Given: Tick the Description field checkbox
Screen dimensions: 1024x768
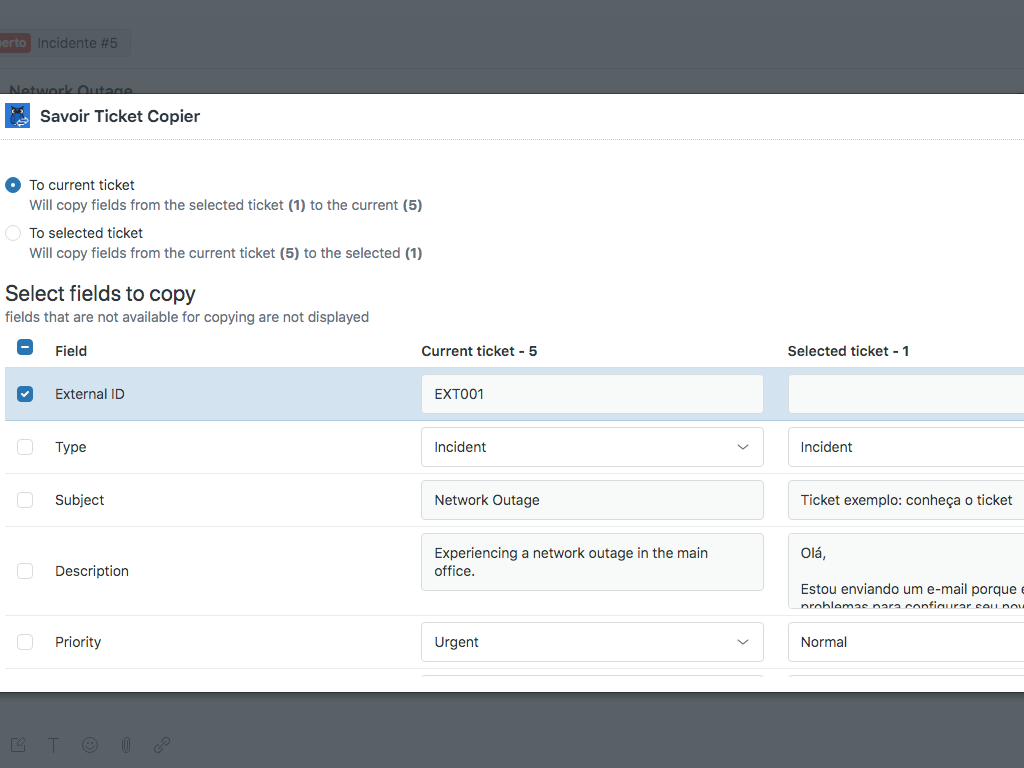Looking at the screenshot, I should coord(25,571).
